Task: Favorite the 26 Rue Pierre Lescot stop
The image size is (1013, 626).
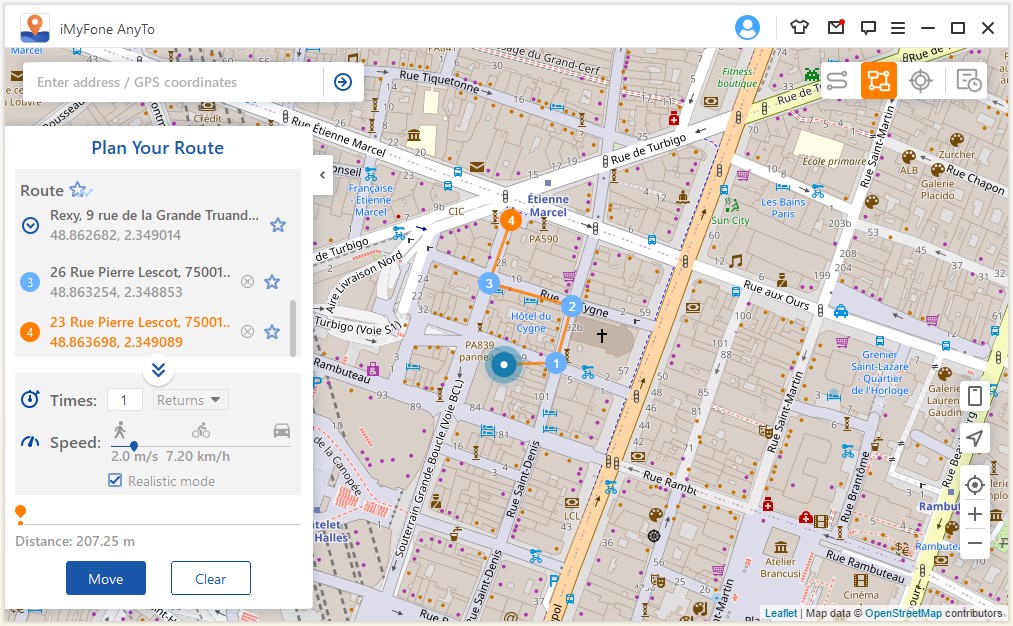Action: coord(272,282)
